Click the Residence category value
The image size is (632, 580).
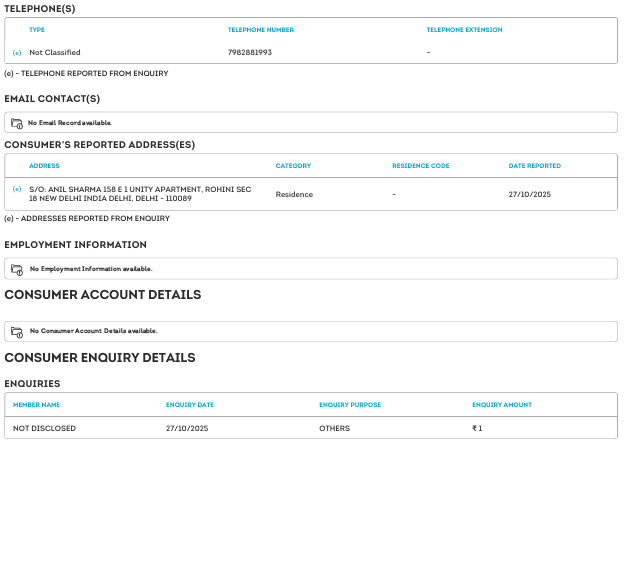pyautogui.click(x=294, y=194)
